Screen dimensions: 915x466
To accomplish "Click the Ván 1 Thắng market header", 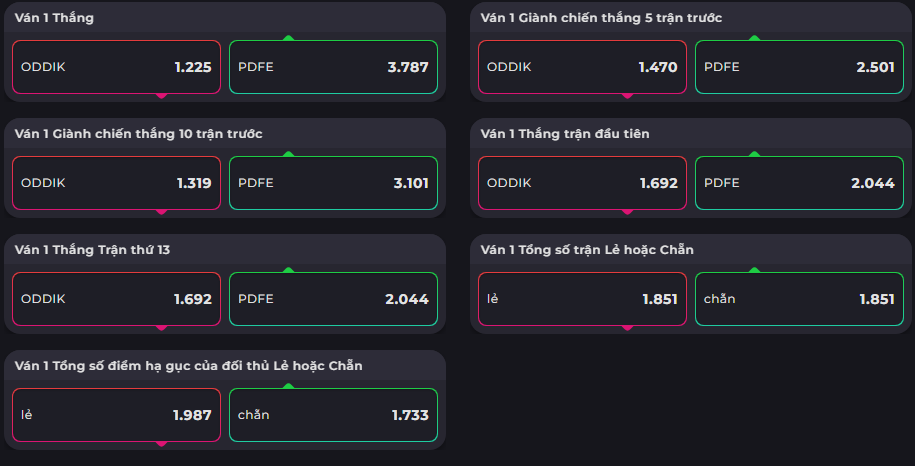I will (x=225, y=18).
